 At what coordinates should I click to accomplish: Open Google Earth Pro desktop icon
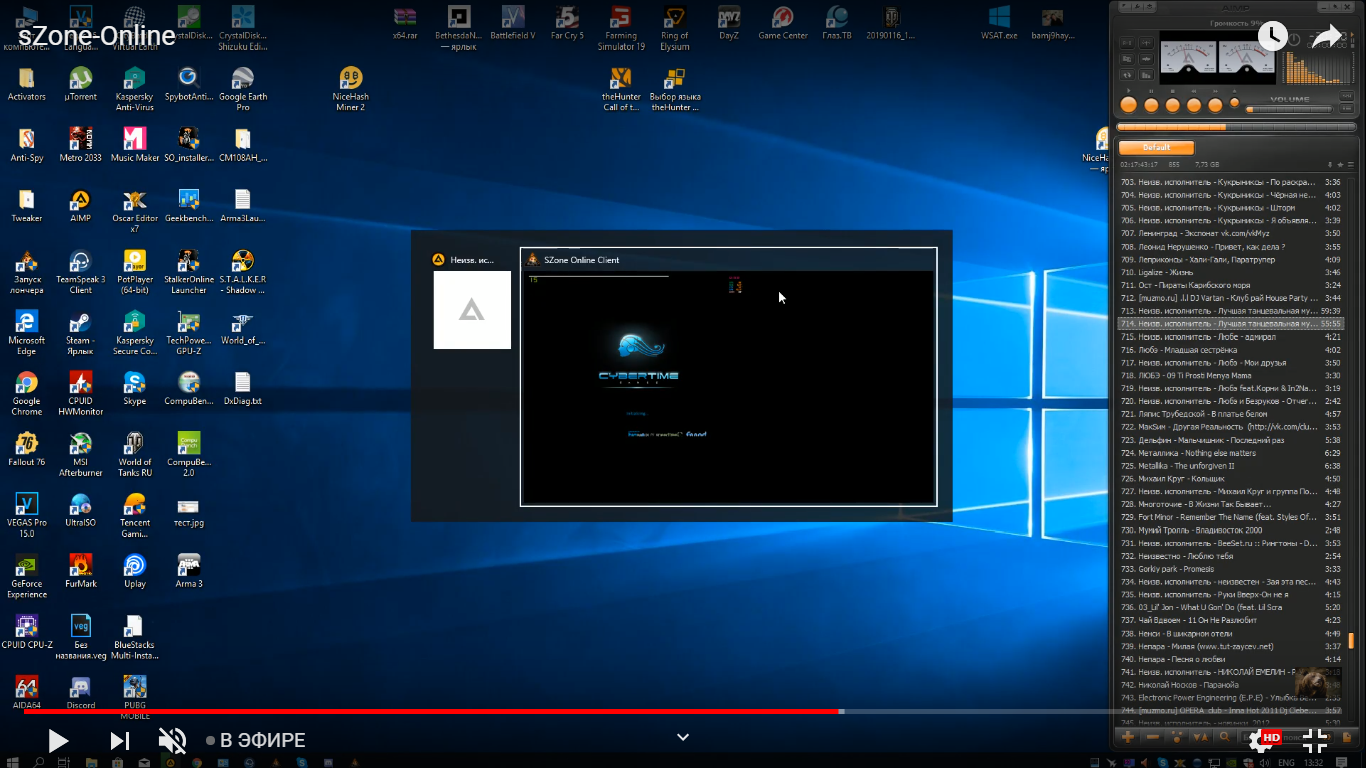pos(243,89)
